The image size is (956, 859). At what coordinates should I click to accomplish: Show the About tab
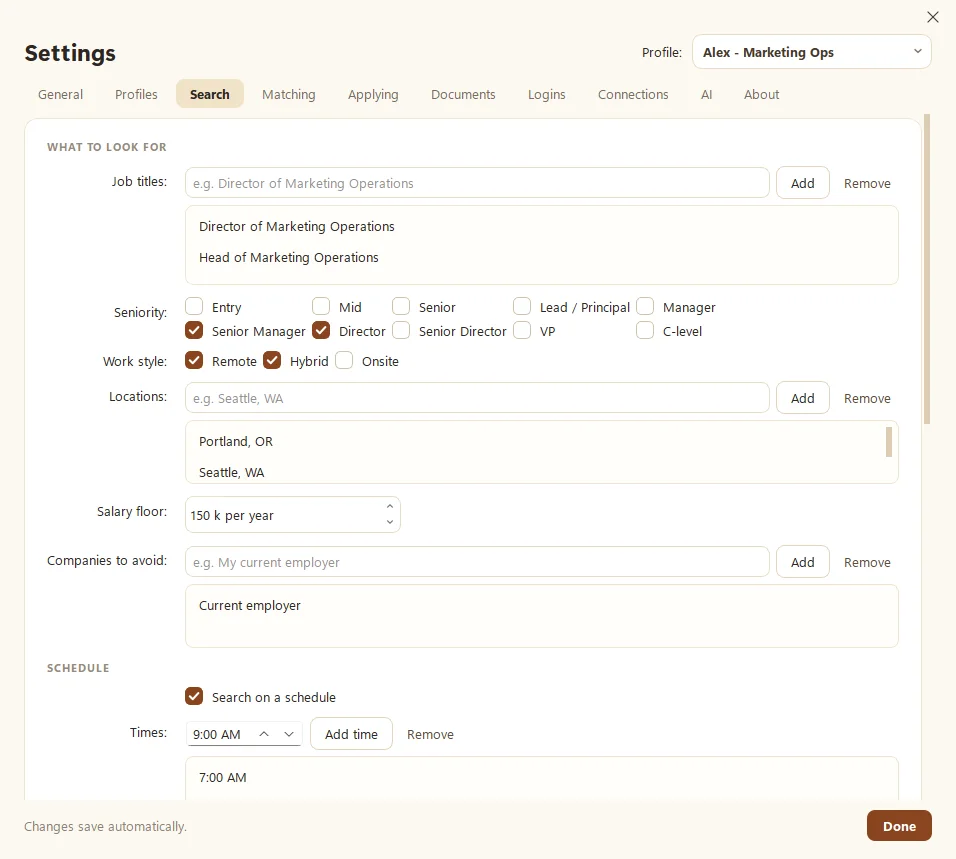[761, 94]
